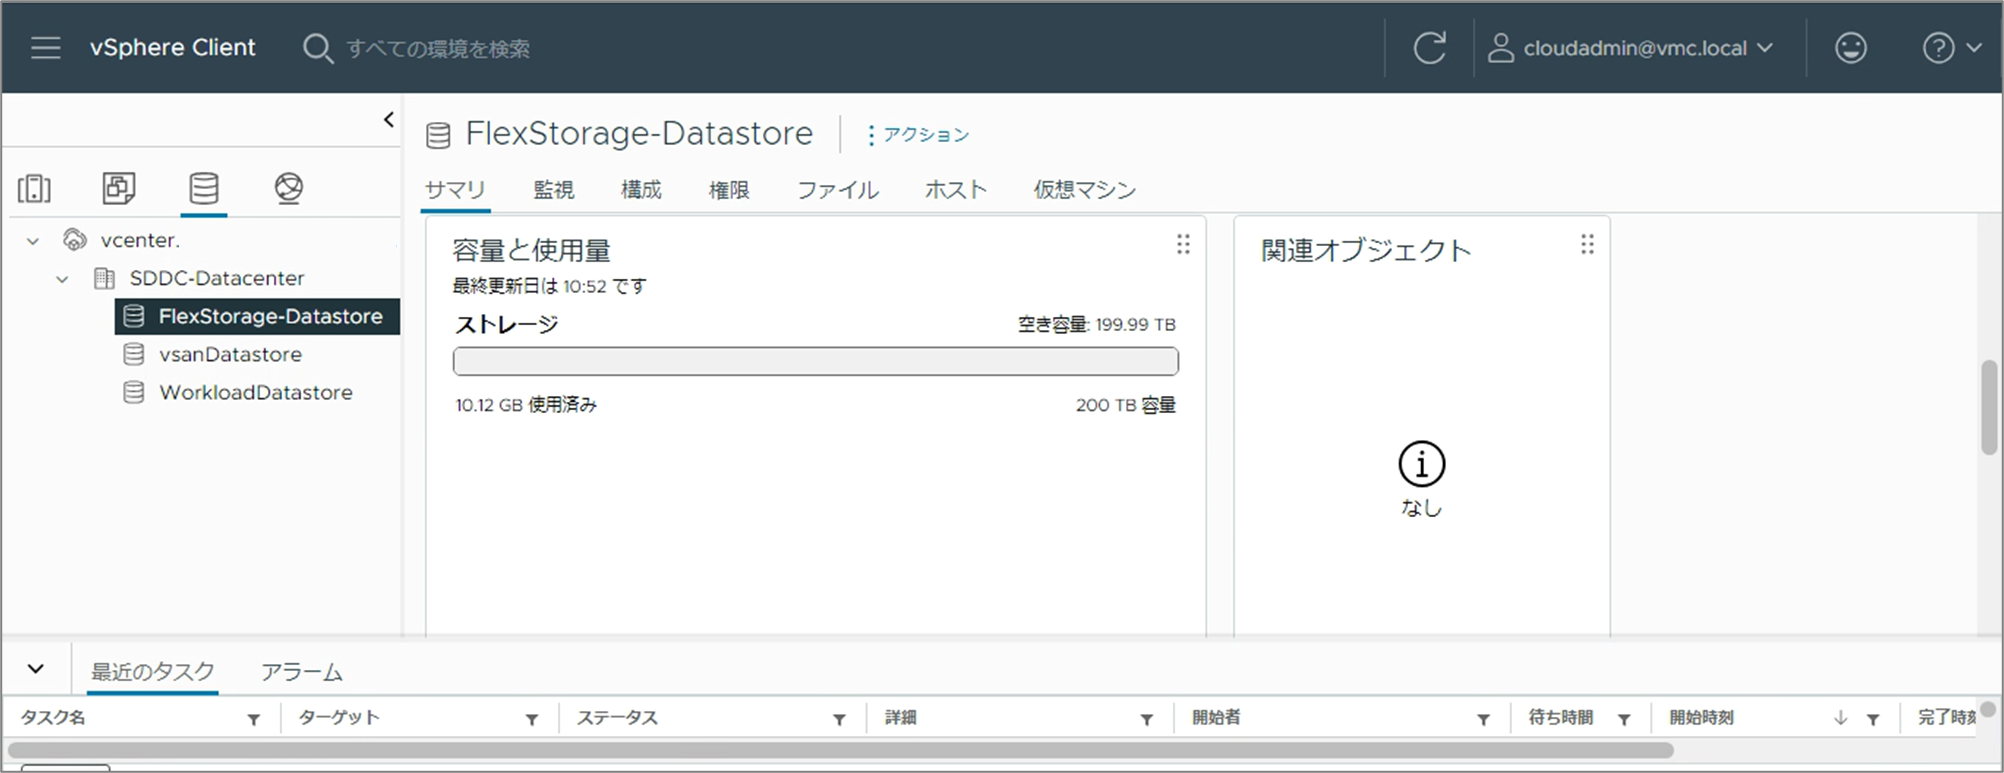
Task: Click the SDDC-Datacenter datacenter icon
Action: tap(104, 278)
